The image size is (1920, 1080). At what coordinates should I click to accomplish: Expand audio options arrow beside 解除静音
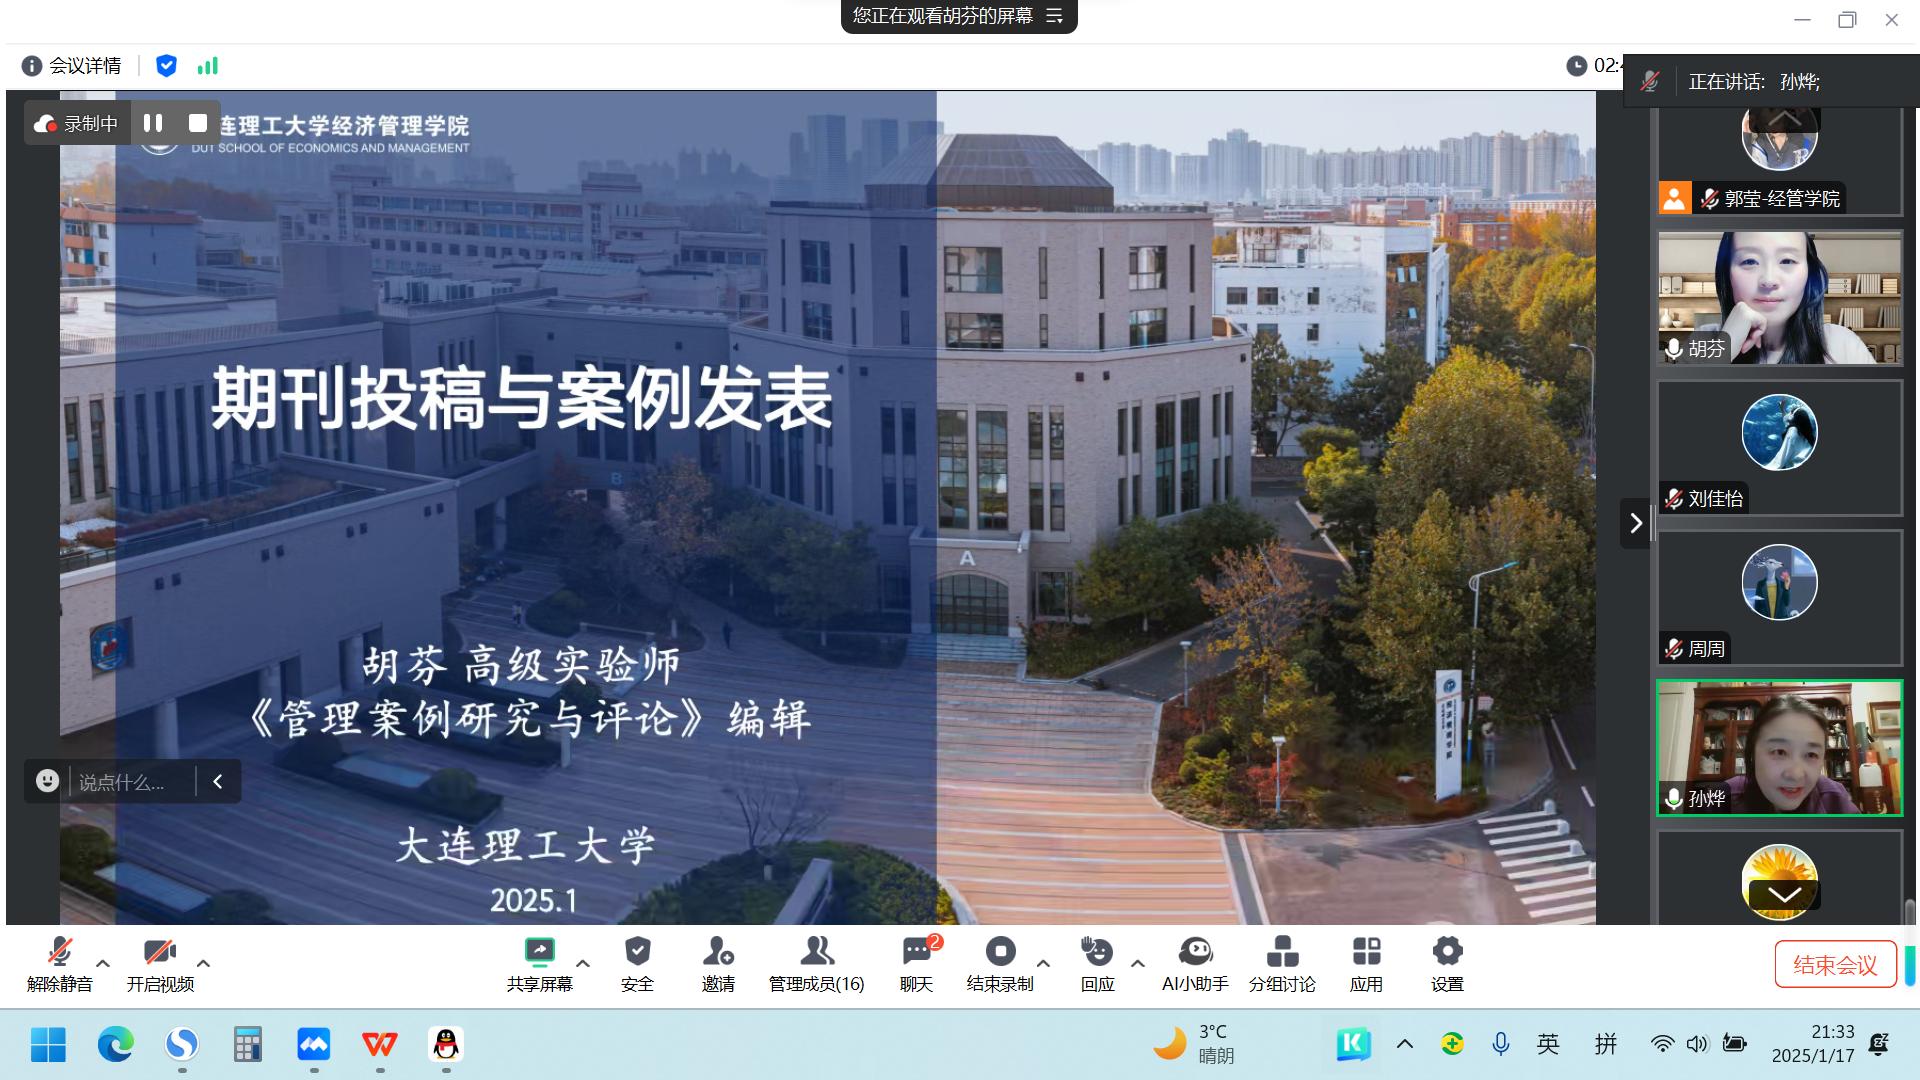103,963
